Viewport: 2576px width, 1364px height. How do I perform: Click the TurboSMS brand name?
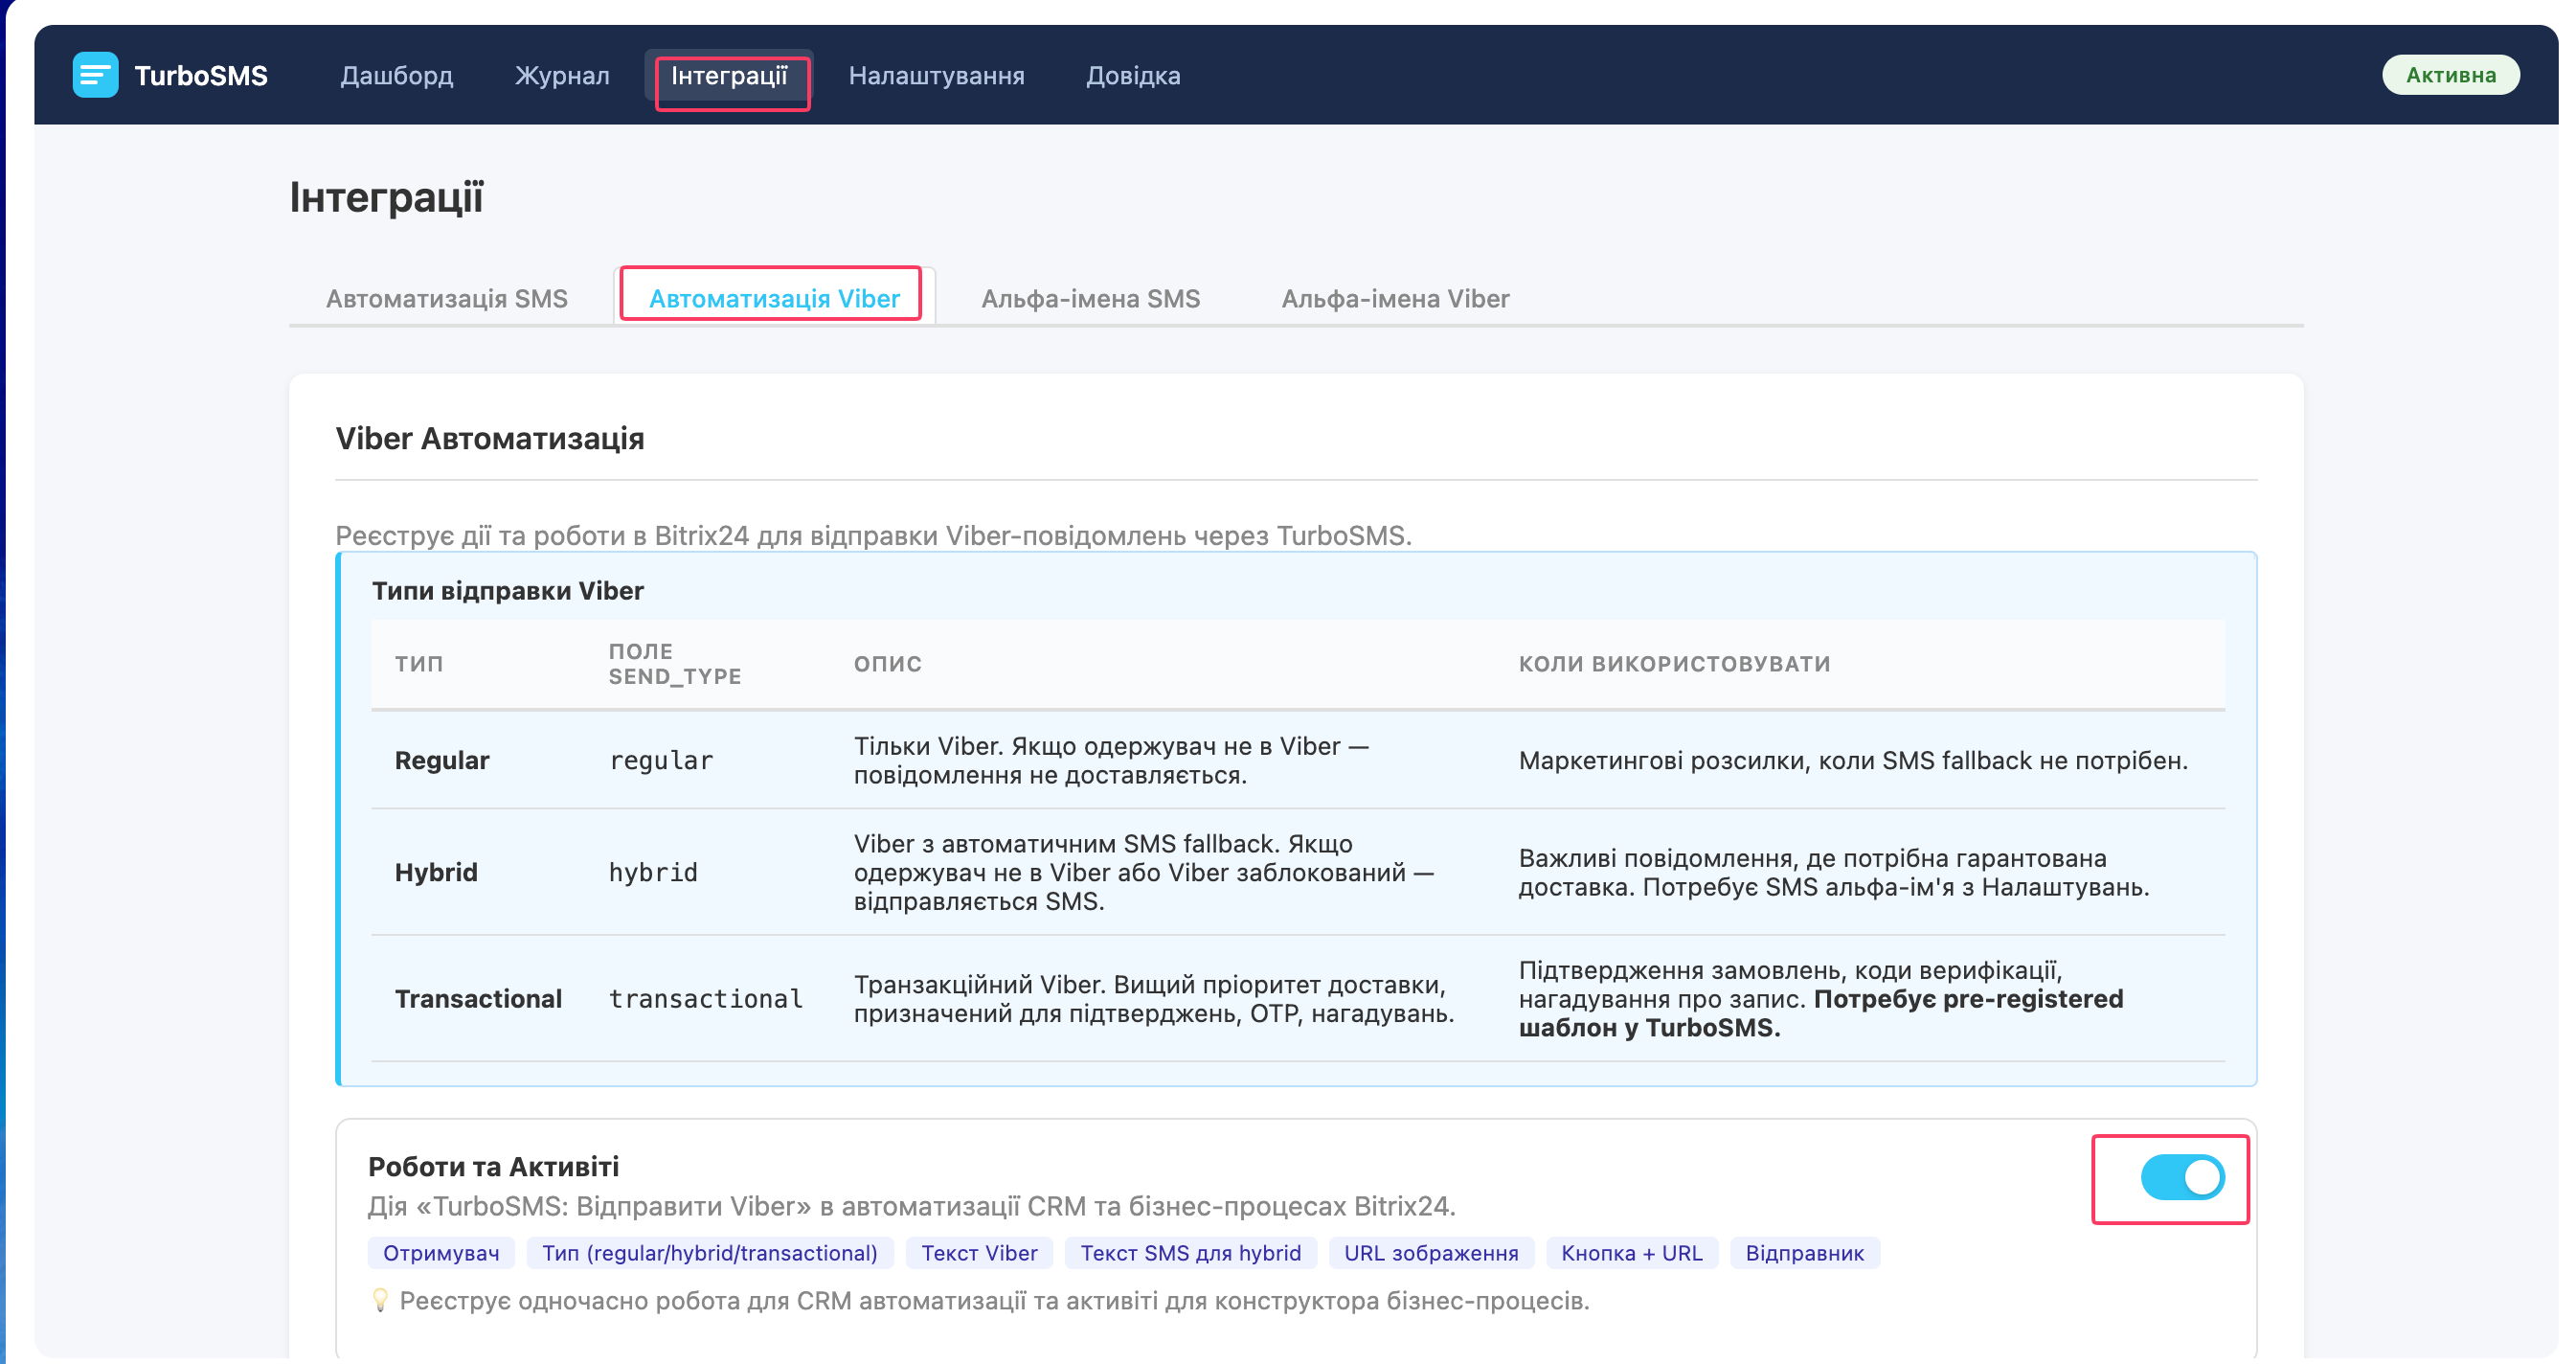coord(201,75)
